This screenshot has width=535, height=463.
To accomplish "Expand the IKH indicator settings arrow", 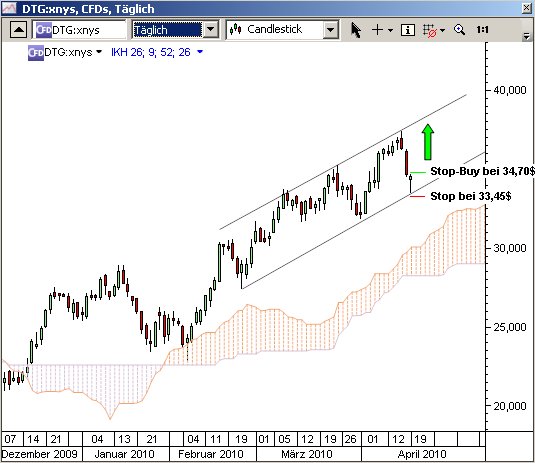I will coord(200,52).
